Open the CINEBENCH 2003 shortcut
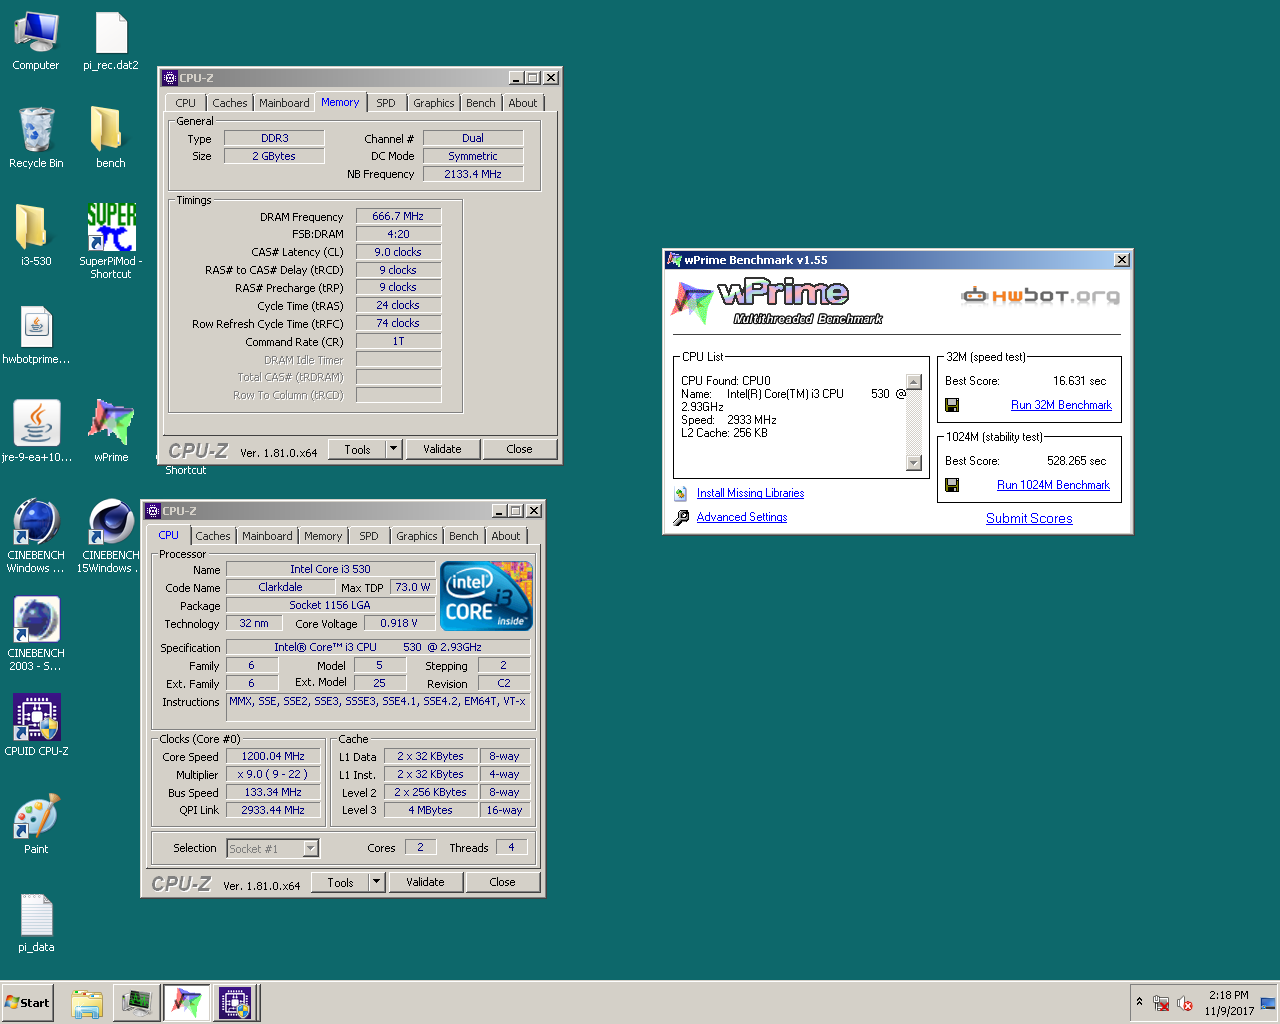The image size is (1280, 1024). click(x=36, y=634)
